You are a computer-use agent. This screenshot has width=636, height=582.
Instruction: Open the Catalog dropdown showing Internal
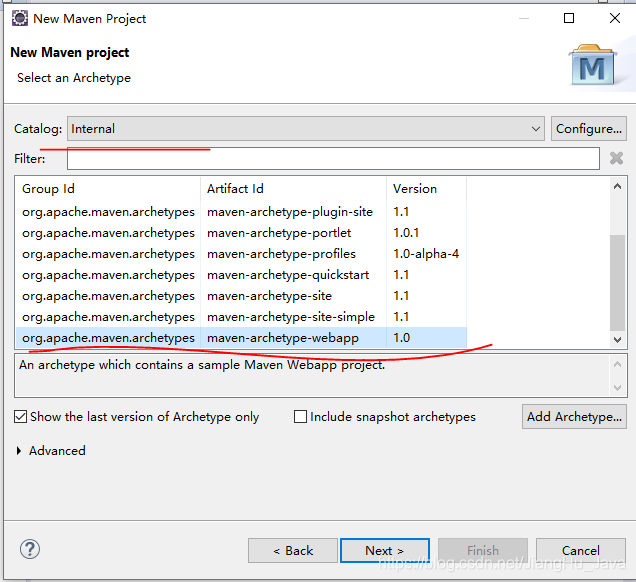305,129
